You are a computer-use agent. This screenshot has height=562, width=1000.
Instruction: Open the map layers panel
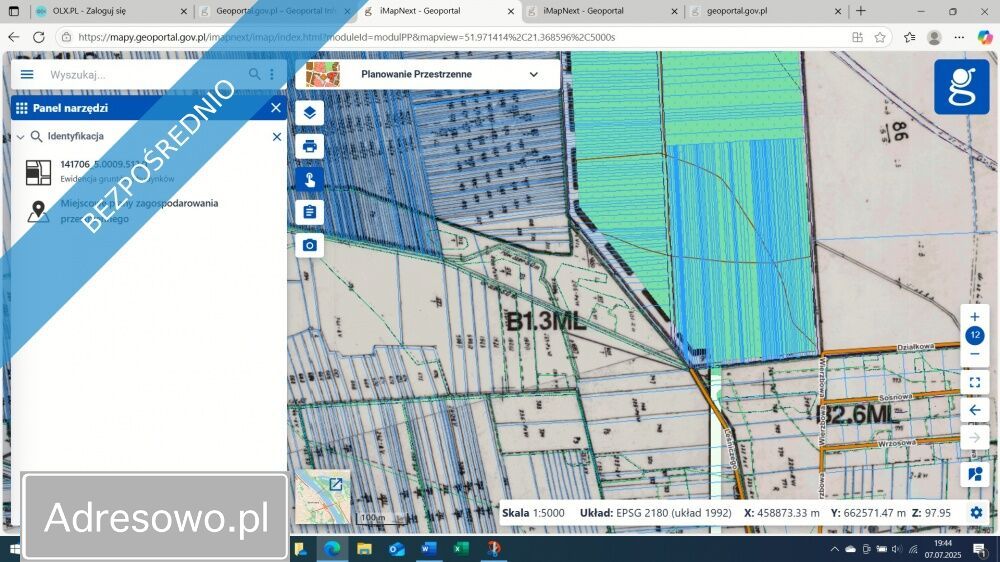(309, 113)
